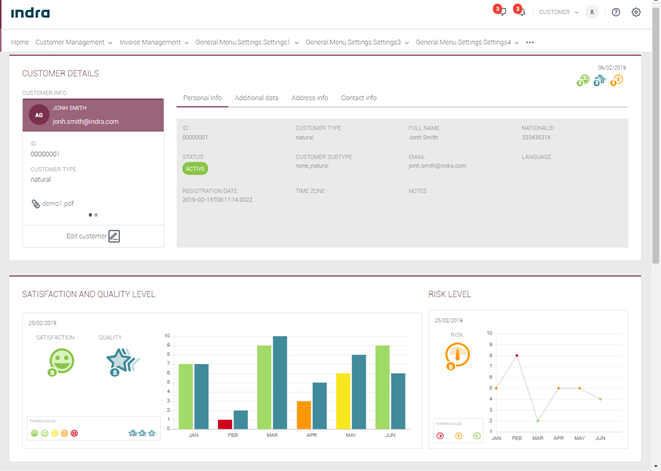
Task: Click the JONH SMITH name header
Action: tap(70, 108)
